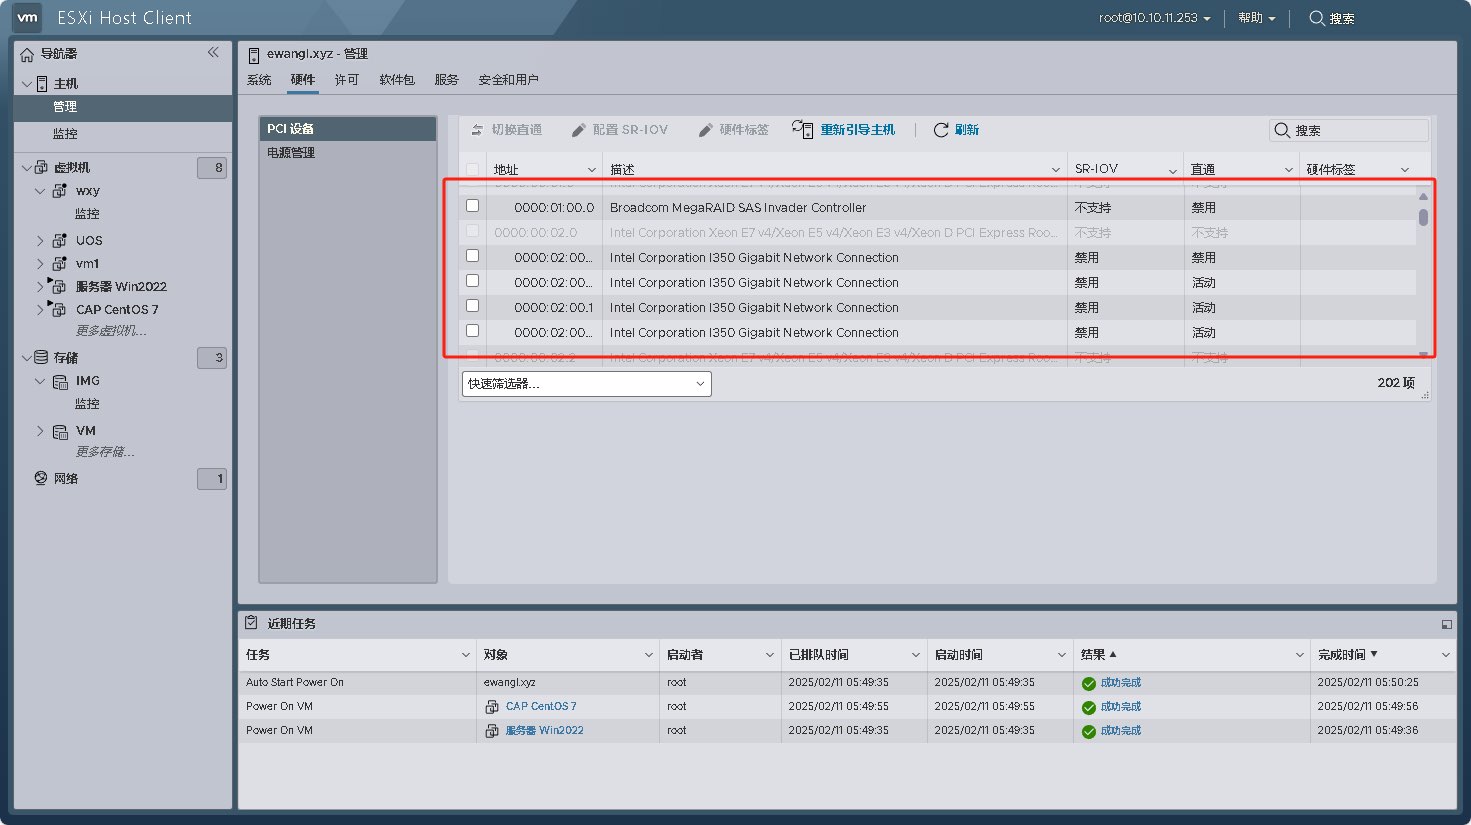
Task: Open the root@10.10.11.253 user dropdown
Action: (x=1154, y=18)
